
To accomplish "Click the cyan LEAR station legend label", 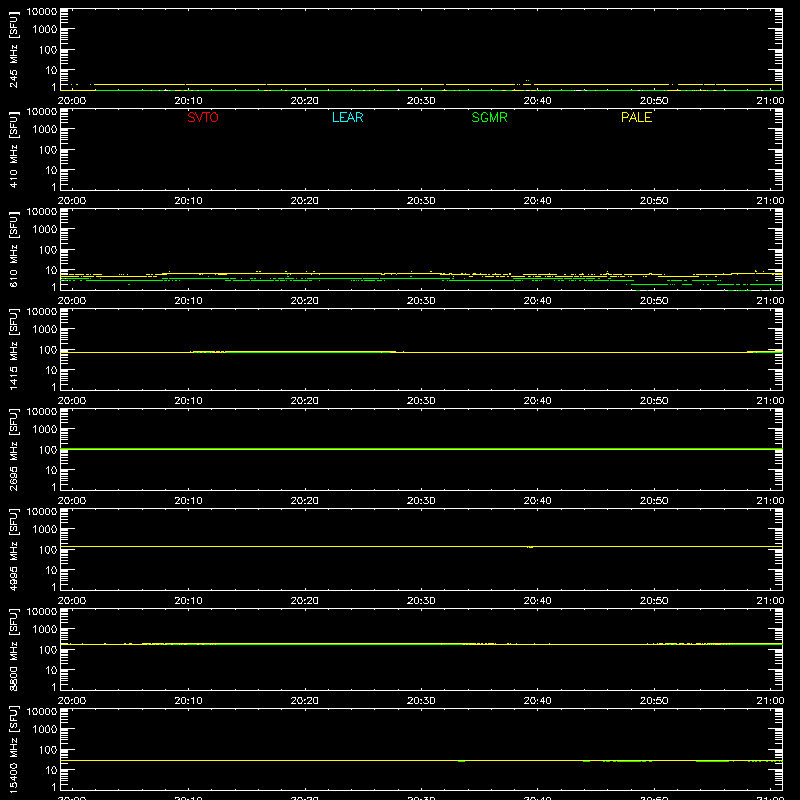I will [347, 117].
